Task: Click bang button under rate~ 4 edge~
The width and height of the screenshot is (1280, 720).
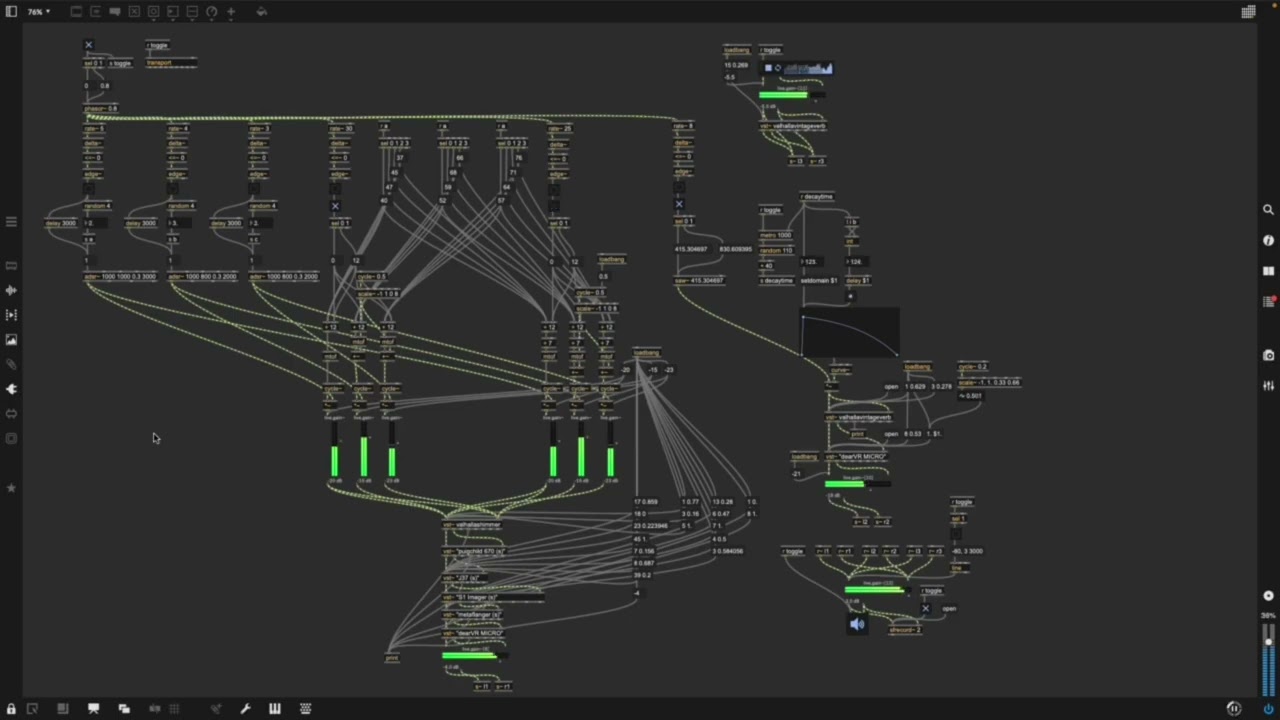Action: pos(172,188)
